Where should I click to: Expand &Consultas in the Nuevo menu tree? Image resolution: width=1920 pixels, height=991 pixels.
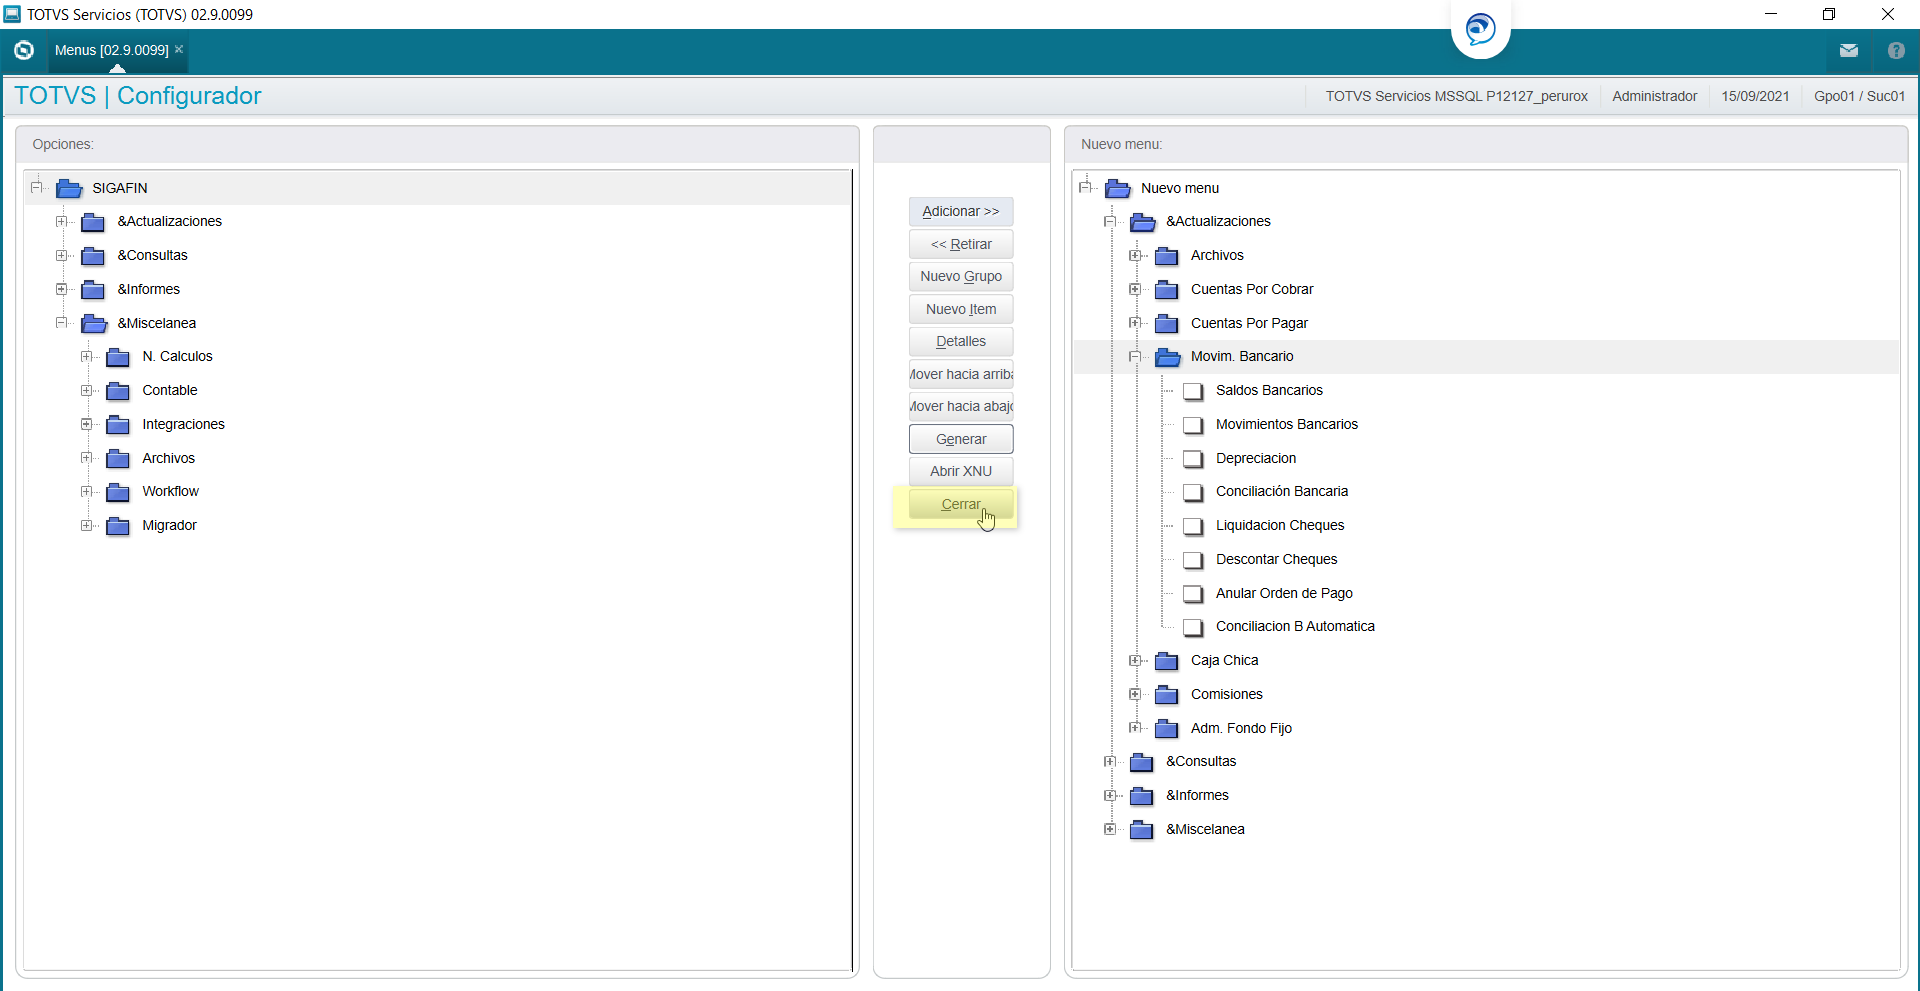(x=1110, y=761)
